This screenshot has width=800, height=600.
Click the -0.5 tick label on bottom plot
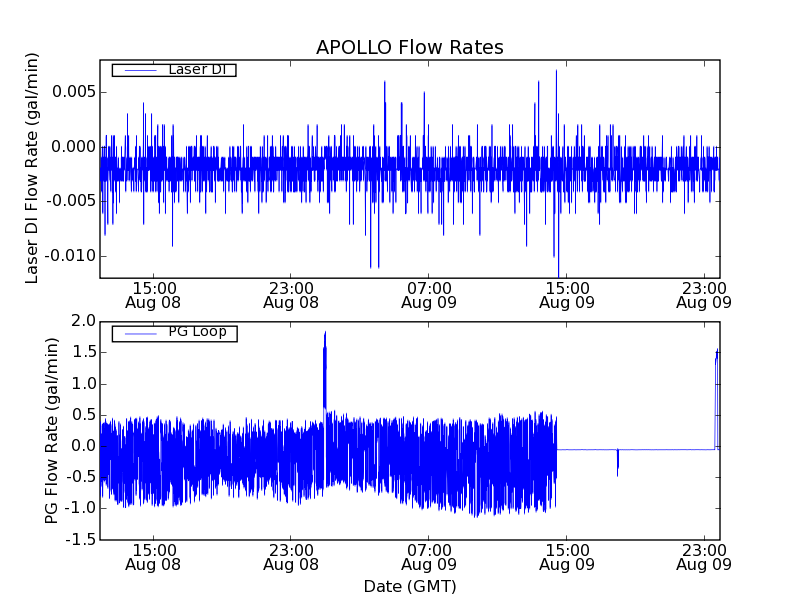(x=81, y=477)
